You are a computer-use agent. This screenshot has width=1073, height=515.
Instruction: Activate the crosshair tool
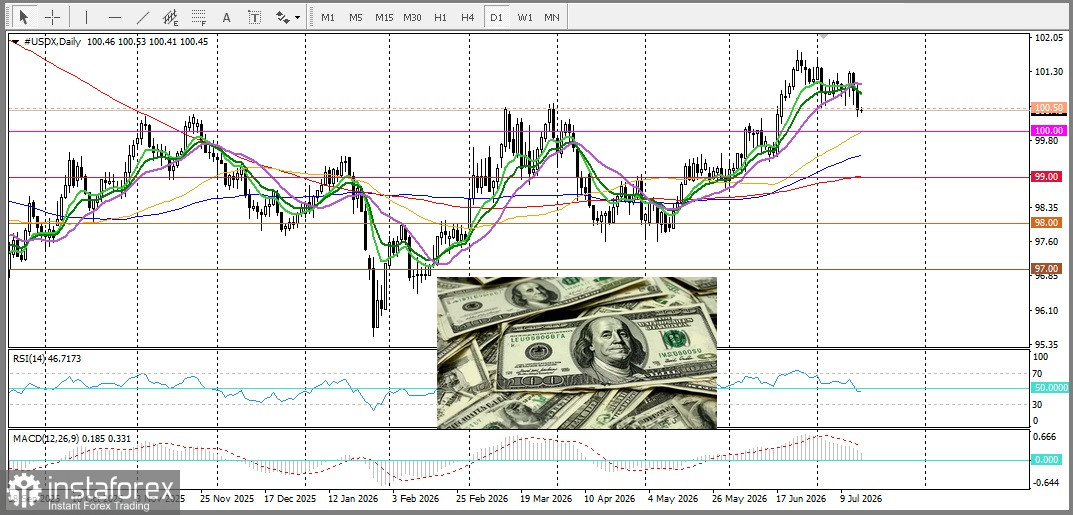coord(53,17)
